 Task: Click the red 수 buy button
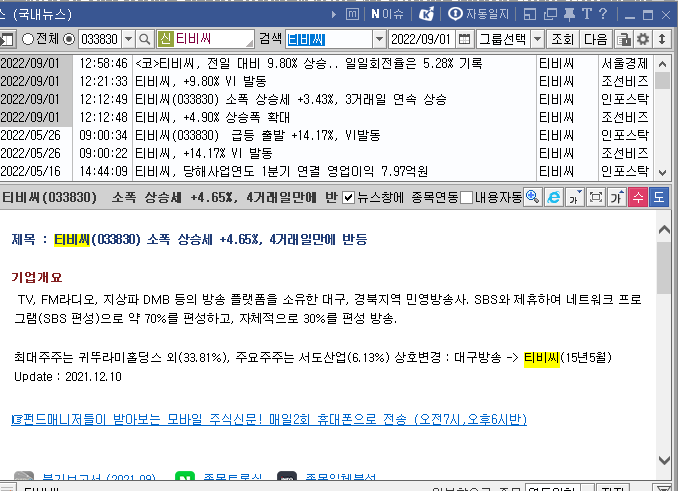pyautogui.click(x=638, y=198)
